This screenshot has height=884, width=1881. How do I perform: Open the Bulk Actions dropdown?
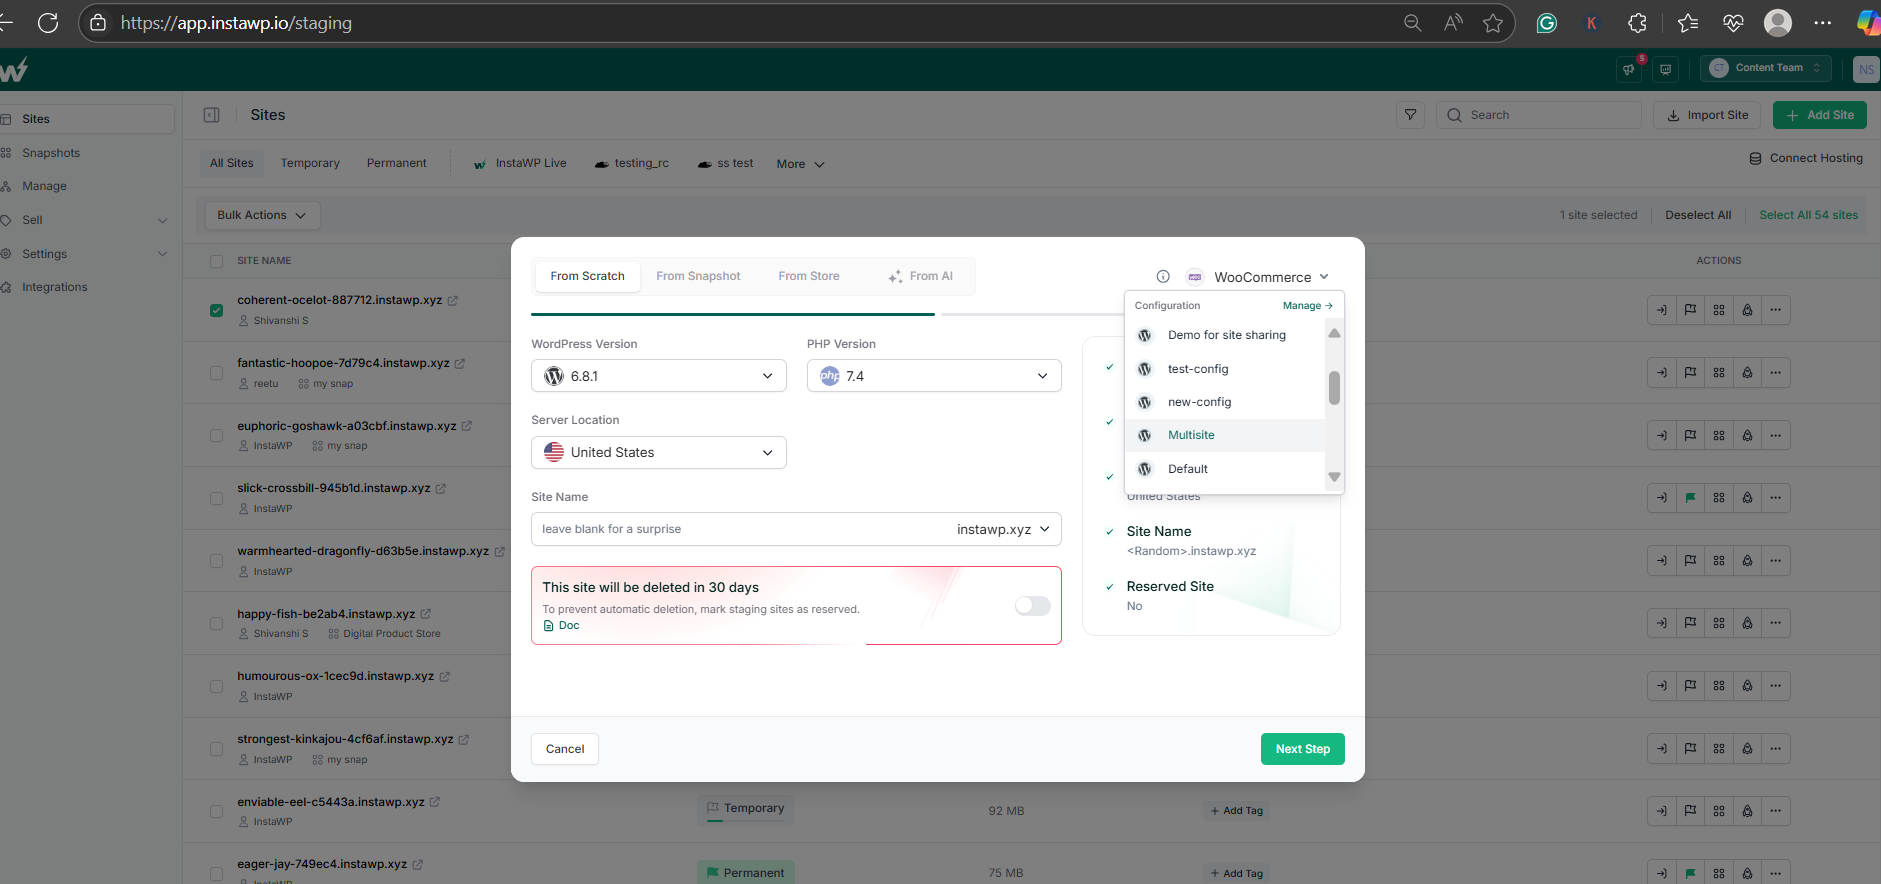click(x=263, y=215)
